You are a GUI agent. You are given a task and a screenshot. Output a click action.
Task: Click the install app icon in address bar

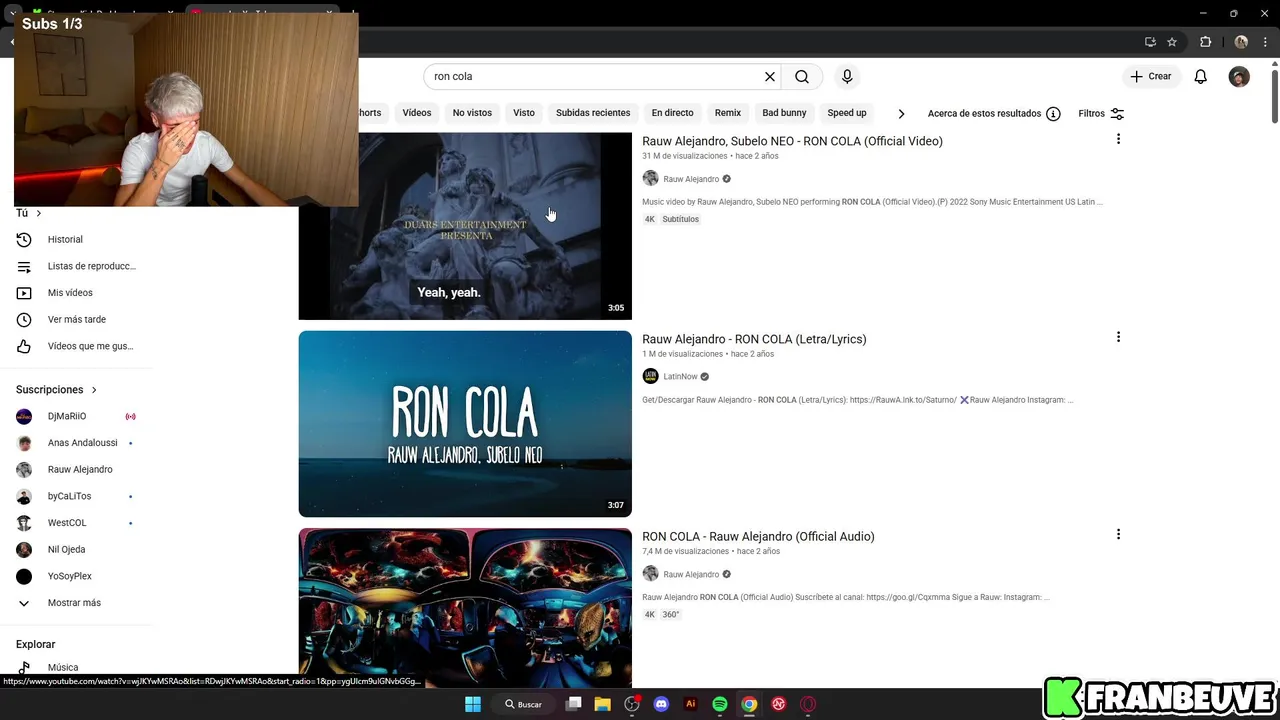[x=1150, y=42]
